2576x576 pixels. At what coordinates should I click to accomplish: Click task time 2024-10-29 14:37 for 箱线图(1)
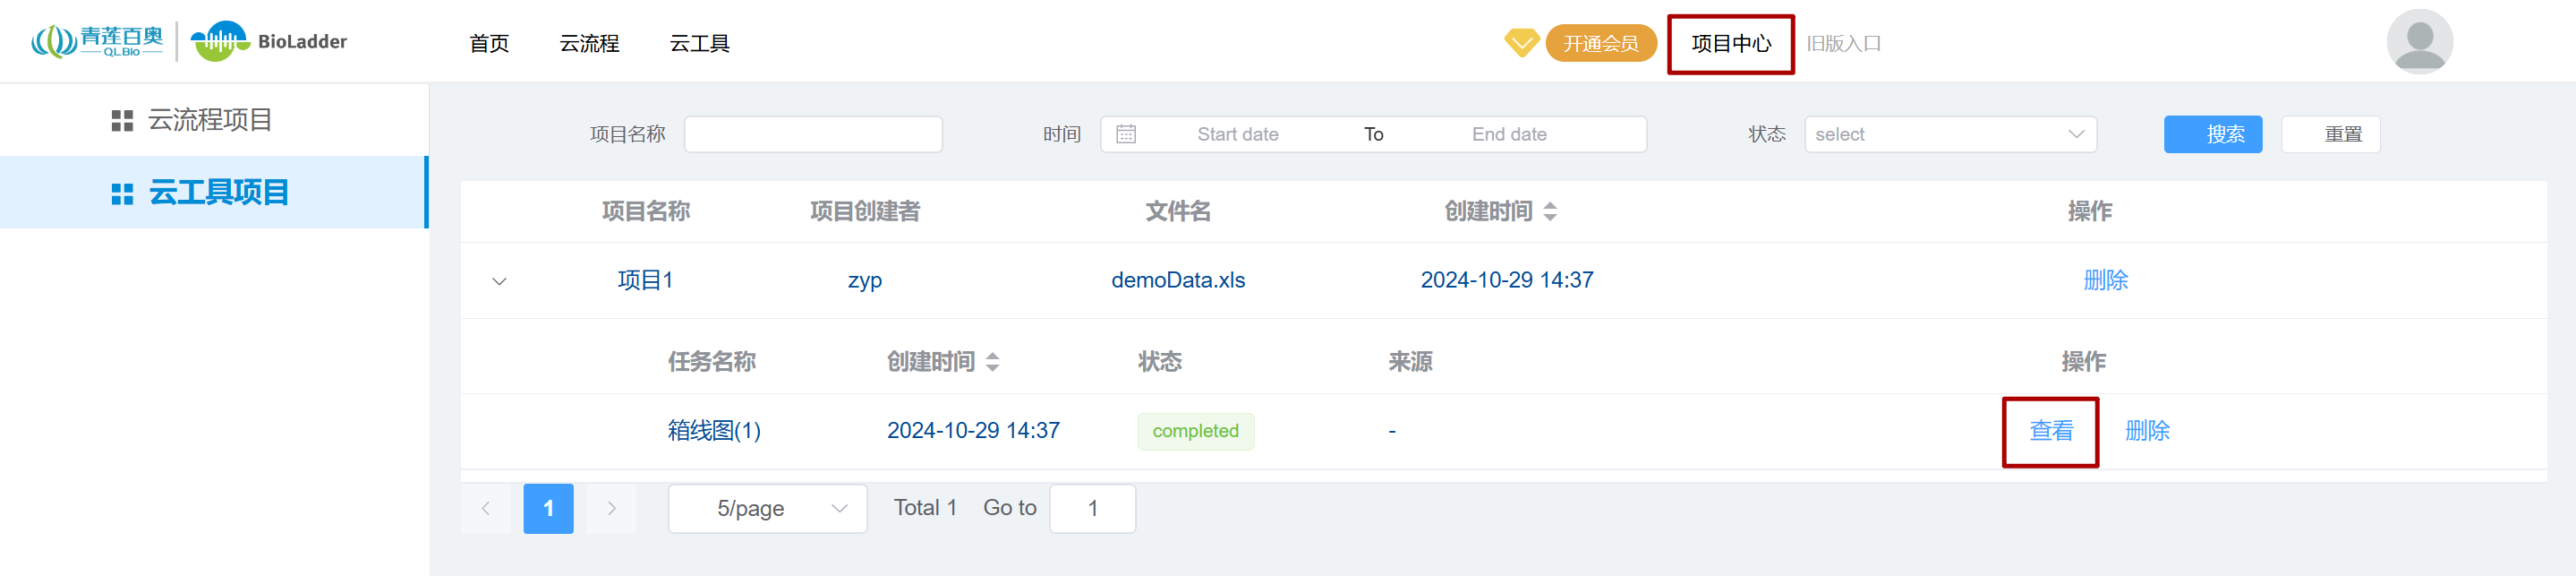[973, 431]
